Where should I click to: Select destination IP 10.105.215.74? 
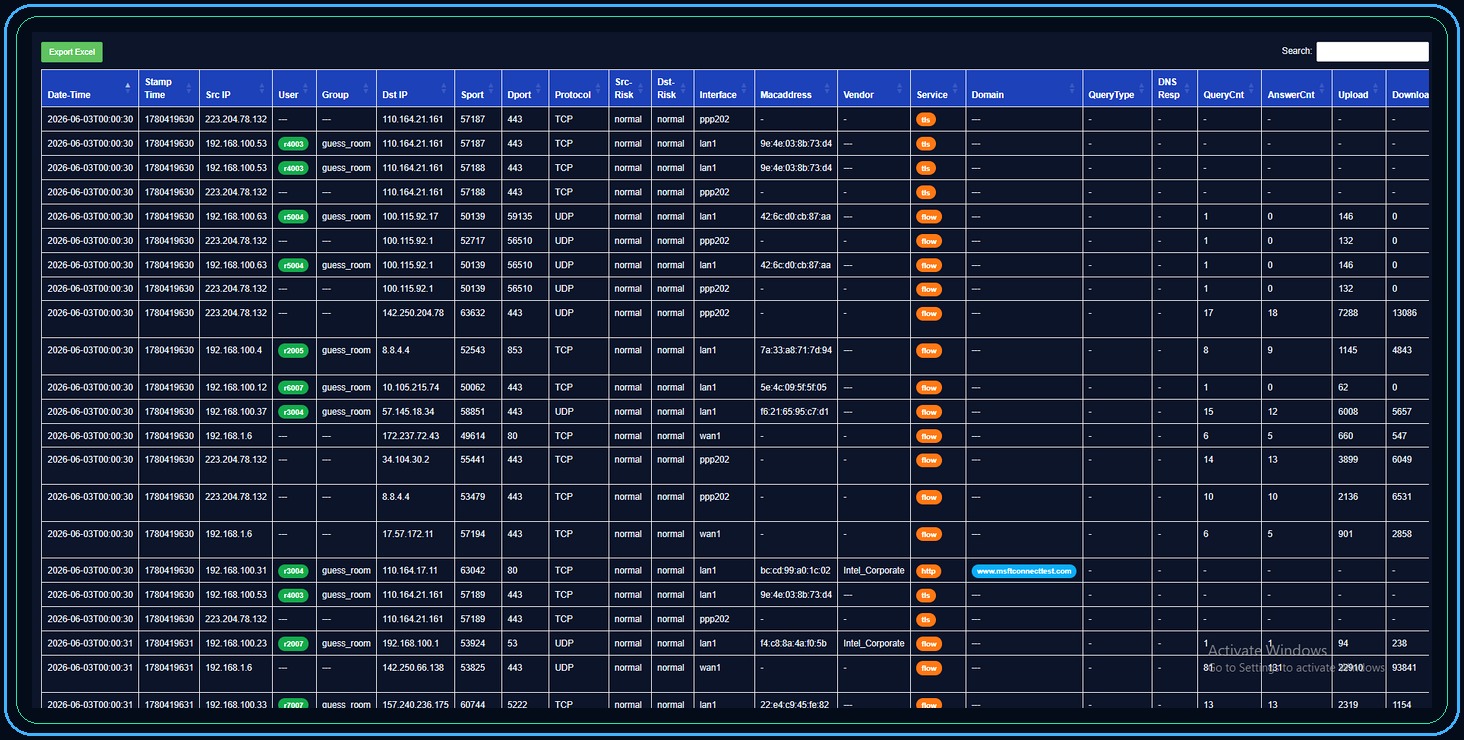411,387
